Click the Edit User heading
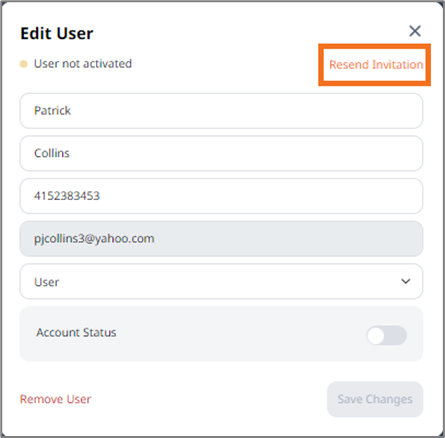 pyautogui.click(x=57, y=33)
